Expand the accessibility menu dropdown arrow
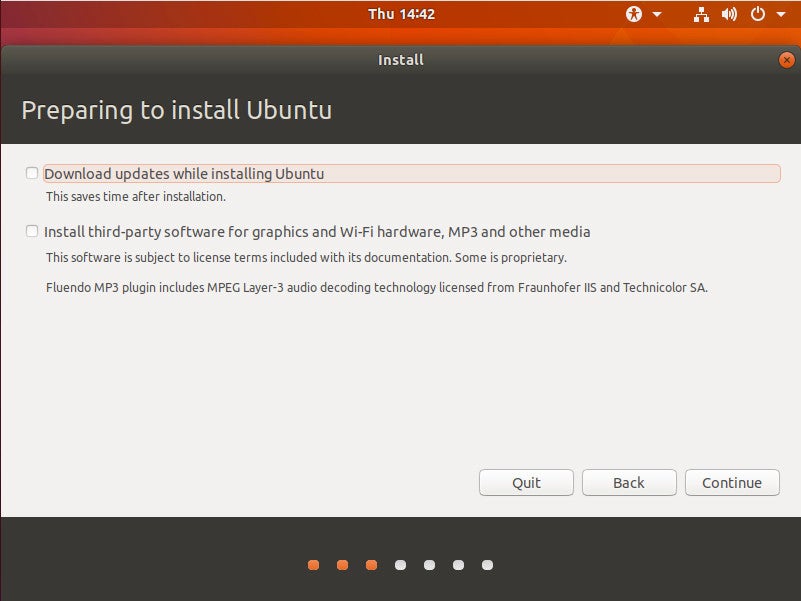Screen dimensions: 801x601 tap(657, 14)
